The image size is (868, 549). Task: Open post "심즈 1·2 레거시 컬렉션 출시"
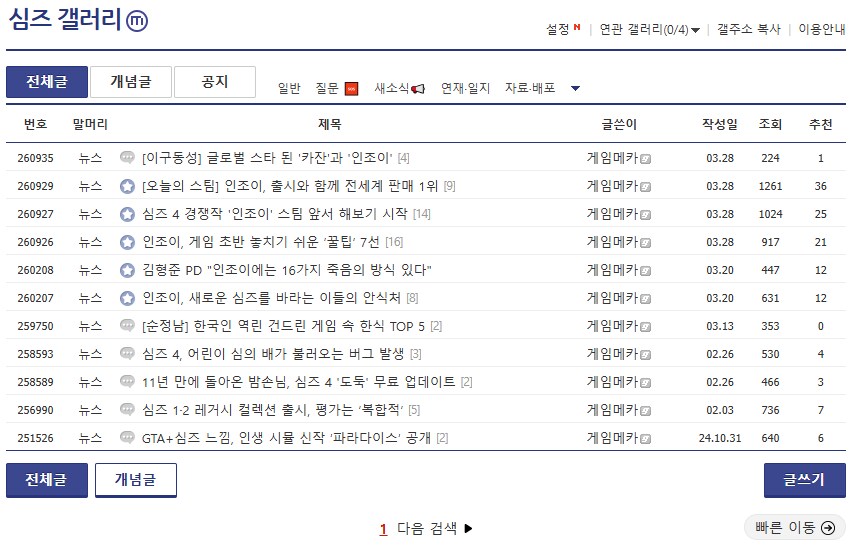click(272, 410)
